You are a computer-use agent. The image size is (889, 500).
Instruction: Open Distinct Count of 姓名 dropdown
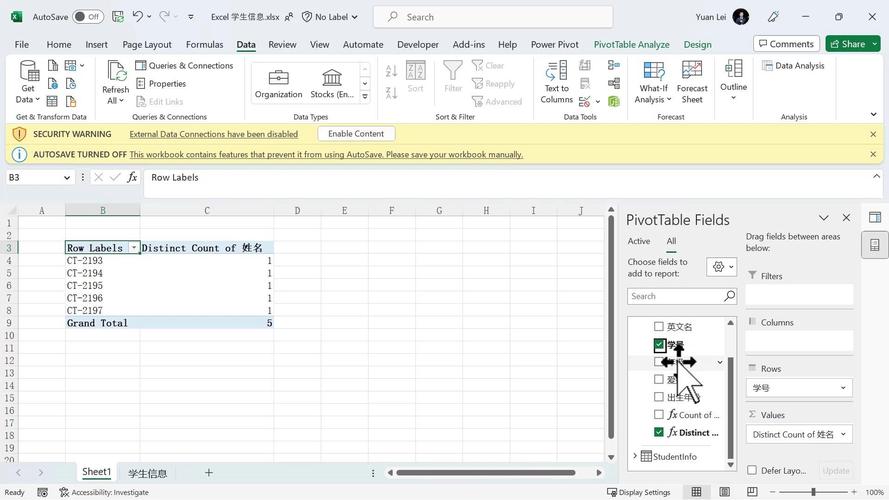pyautogui.click(x=843, y=434)
